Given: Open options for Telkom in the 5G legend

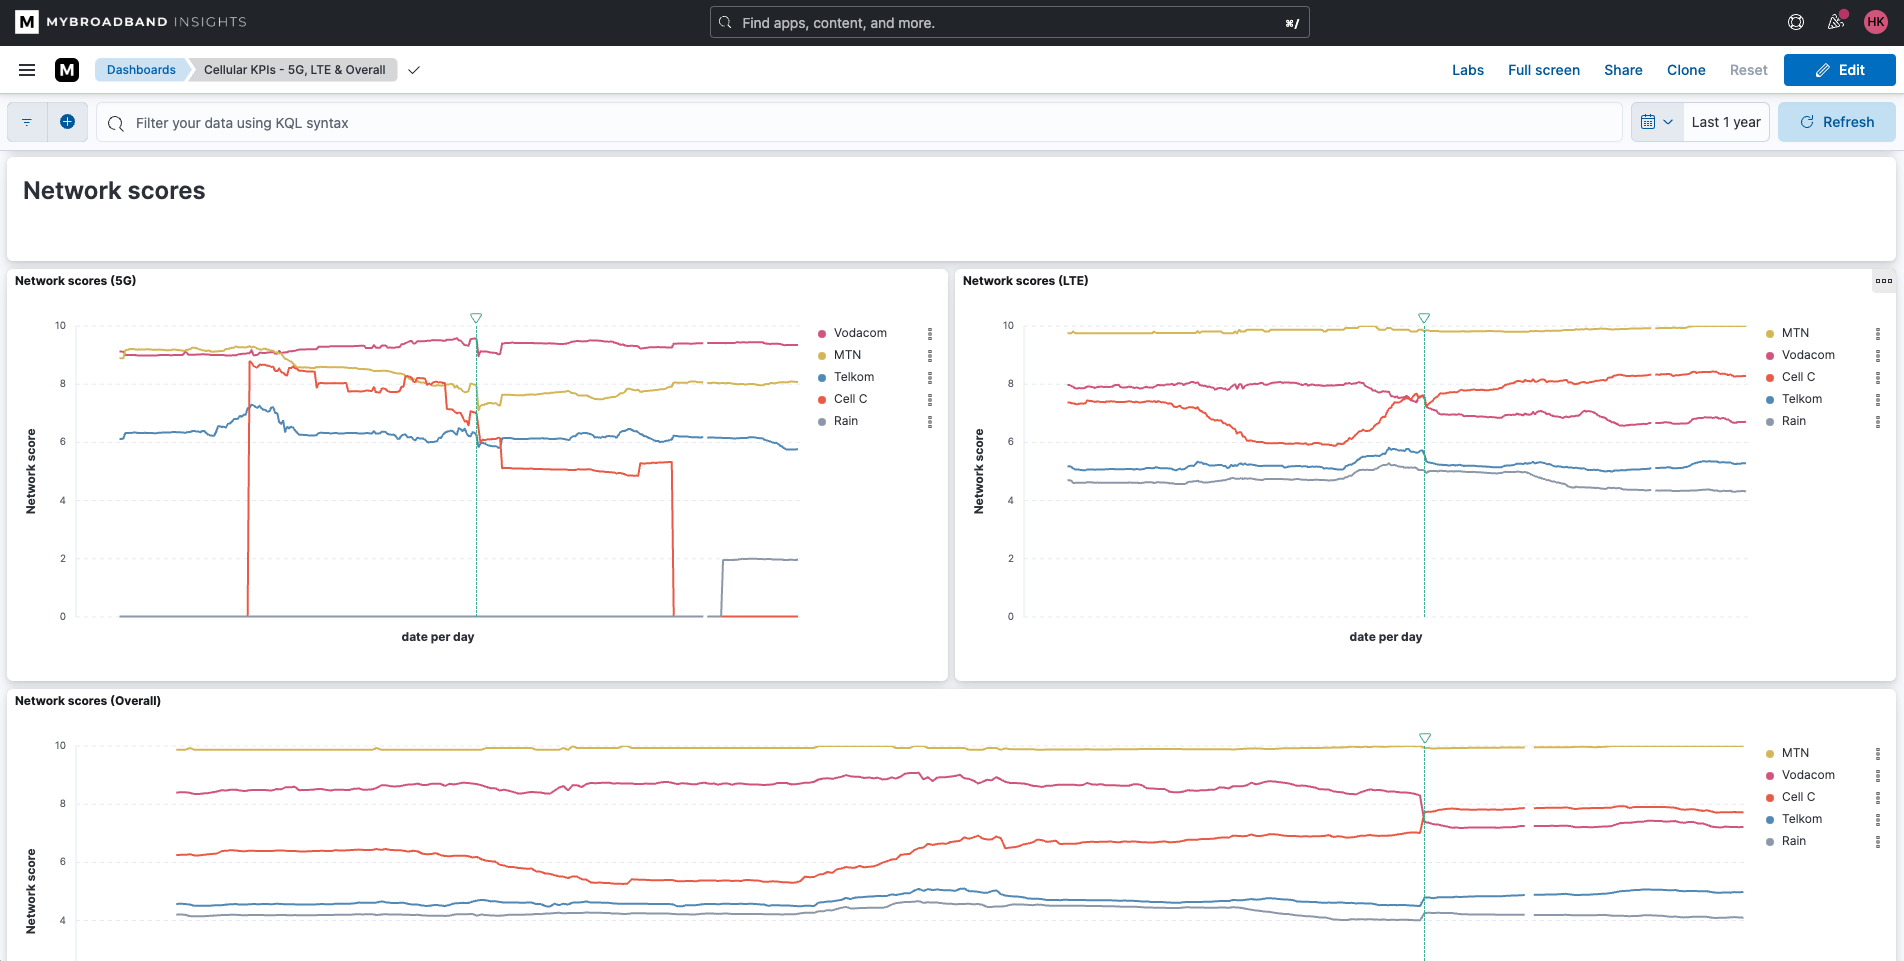Looking at the screenshot, I should [x=930, y=378].
